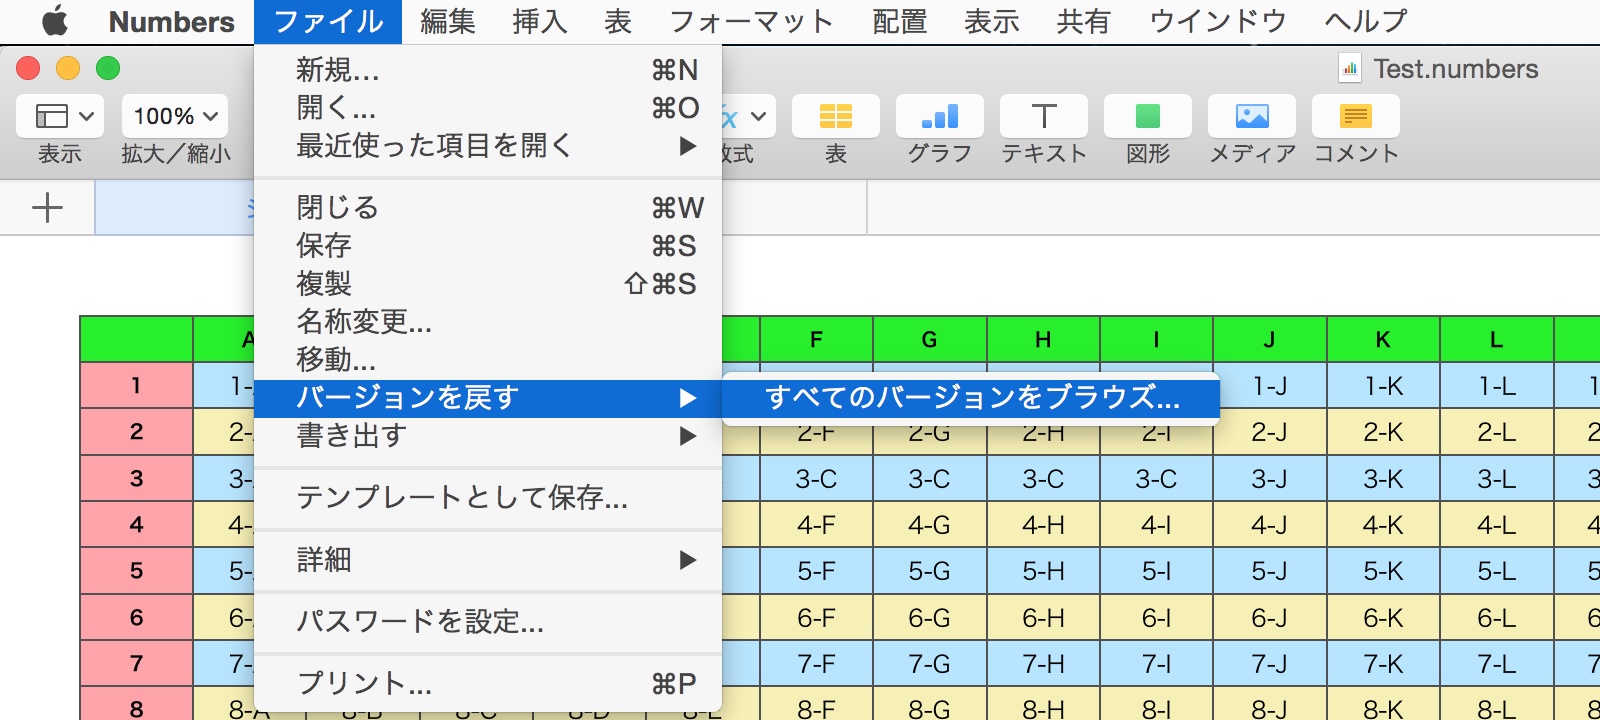Select 保存 menu item
The width and height of the screenshot is (1600, 720).
pyautogui.click(x=488, y=246)
